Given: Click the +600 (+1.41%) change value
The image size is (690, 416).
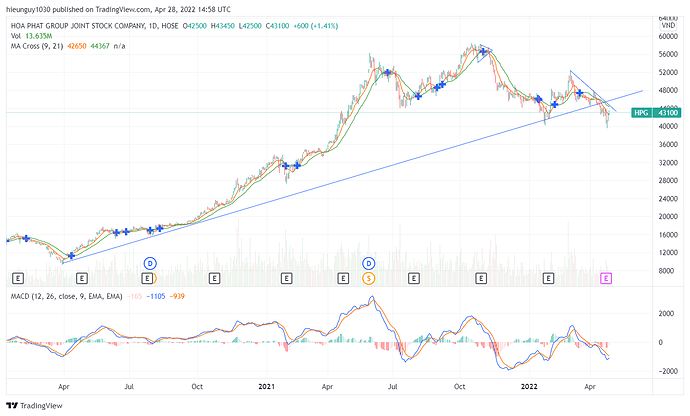Looking at the screenshot, I should pyautogui.click(x=316, y=26).
